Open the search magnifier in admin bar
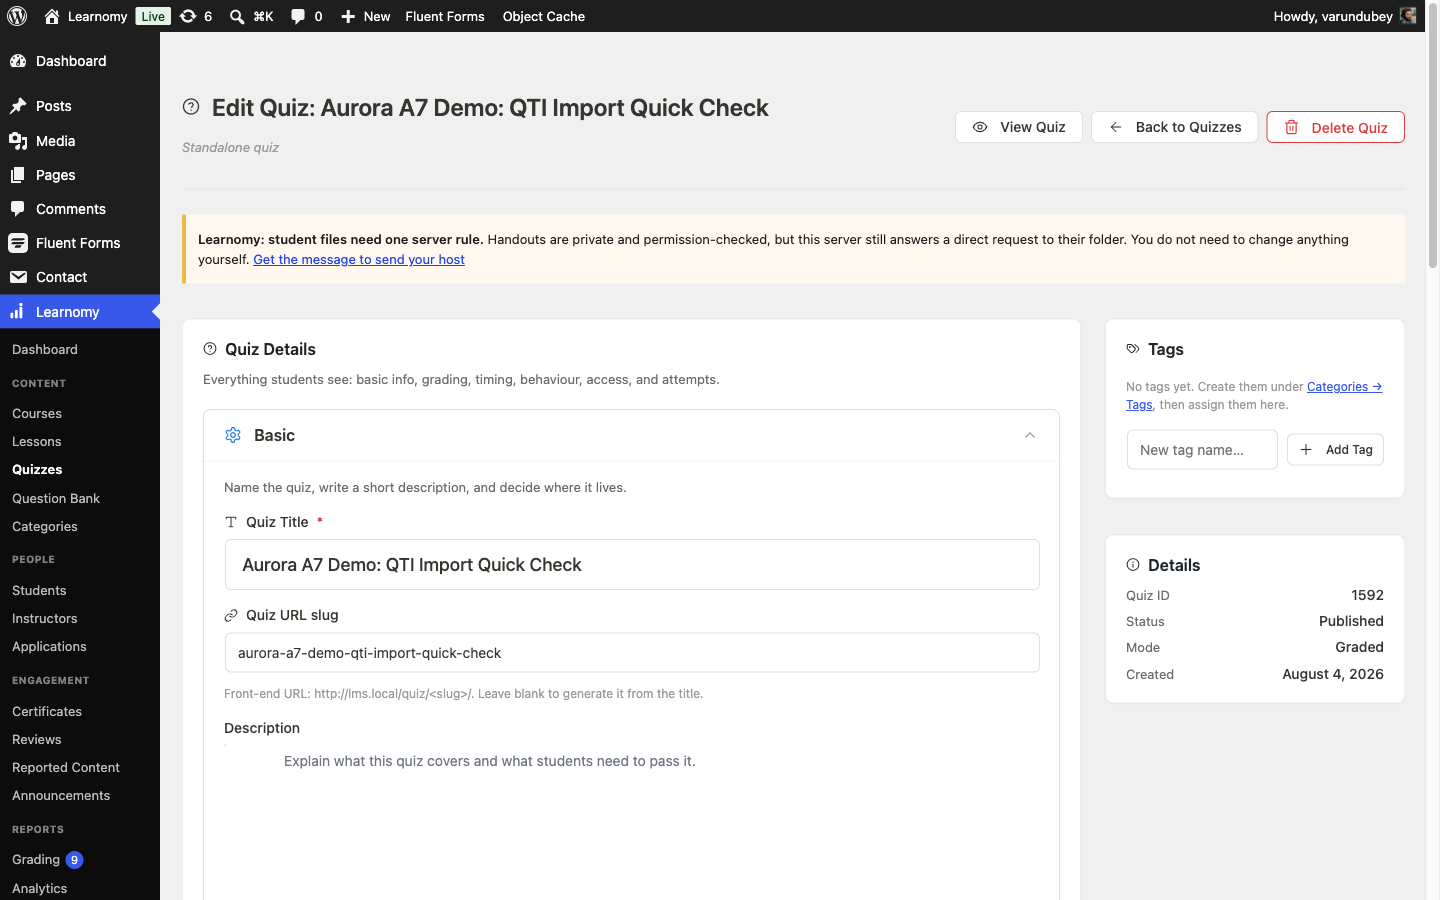The width and height of the screenshot is (1440, 900). click(237, 16)
